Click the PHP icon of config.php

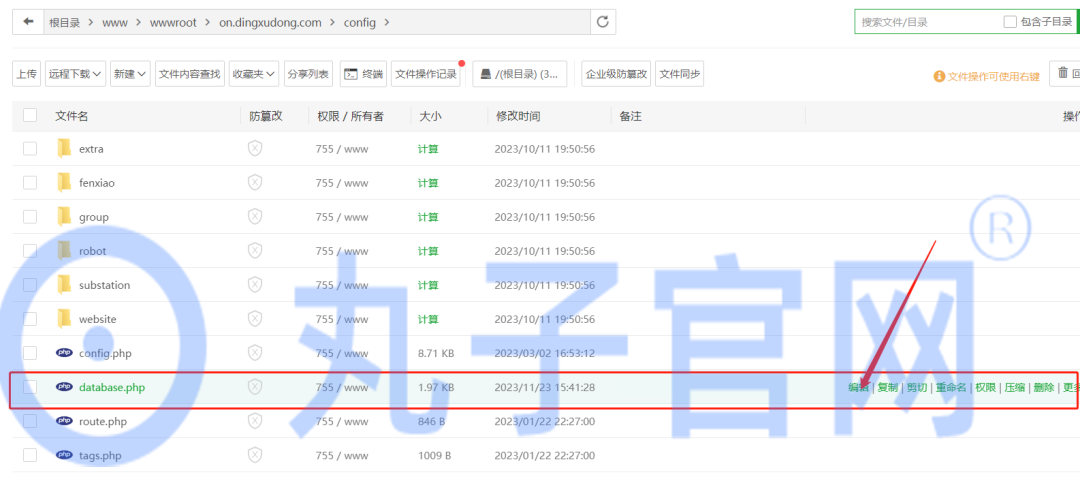point(64,353)
